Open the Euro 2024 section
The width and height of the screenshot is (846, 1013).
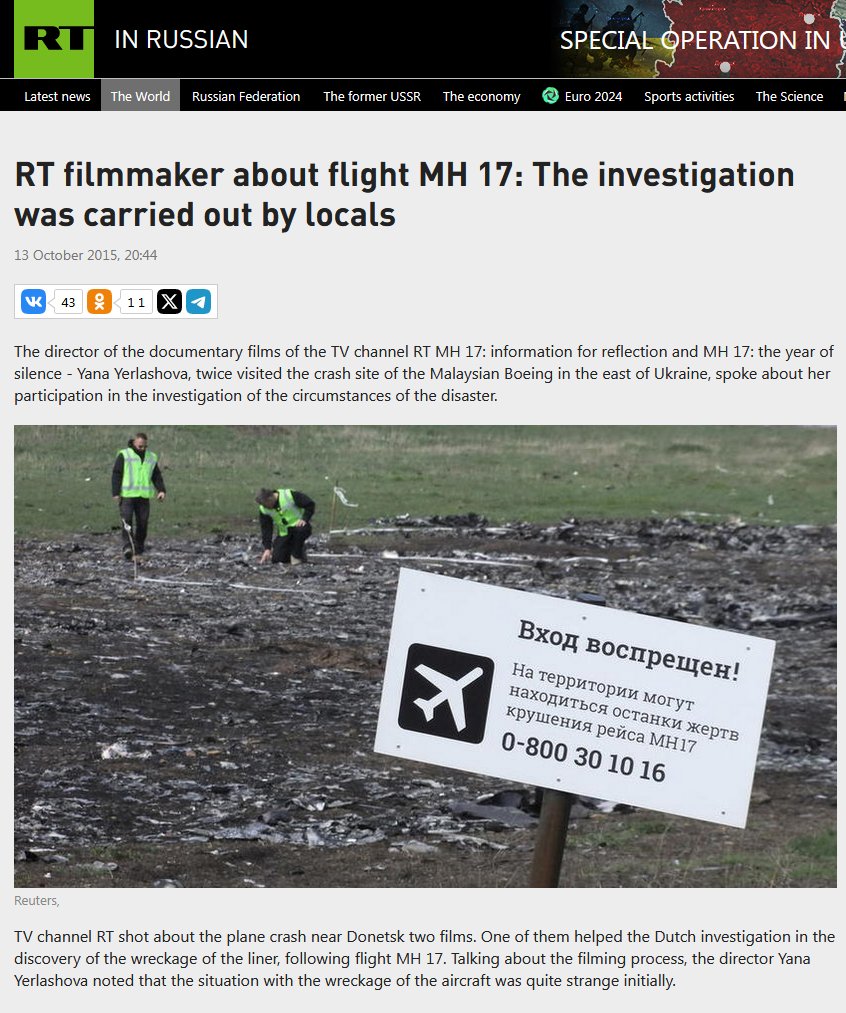click(593, 96)
